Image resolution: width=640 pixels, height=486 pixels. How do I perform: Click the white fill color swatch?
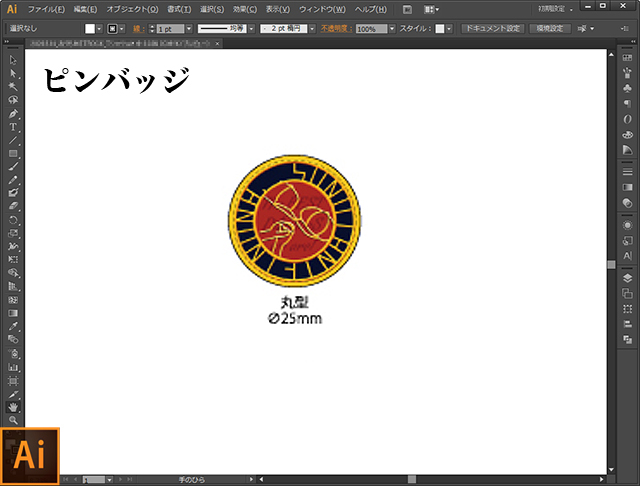point(90,29)
